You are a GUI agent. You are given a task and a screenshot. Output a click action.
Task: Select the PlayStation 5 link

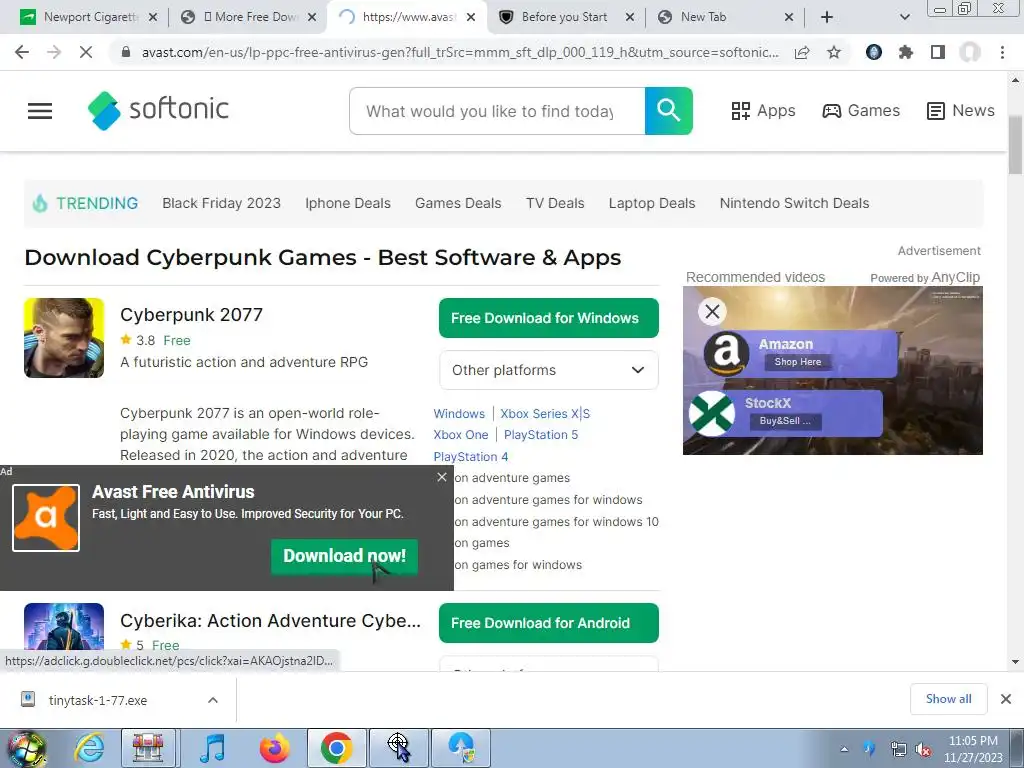(541, 435)
